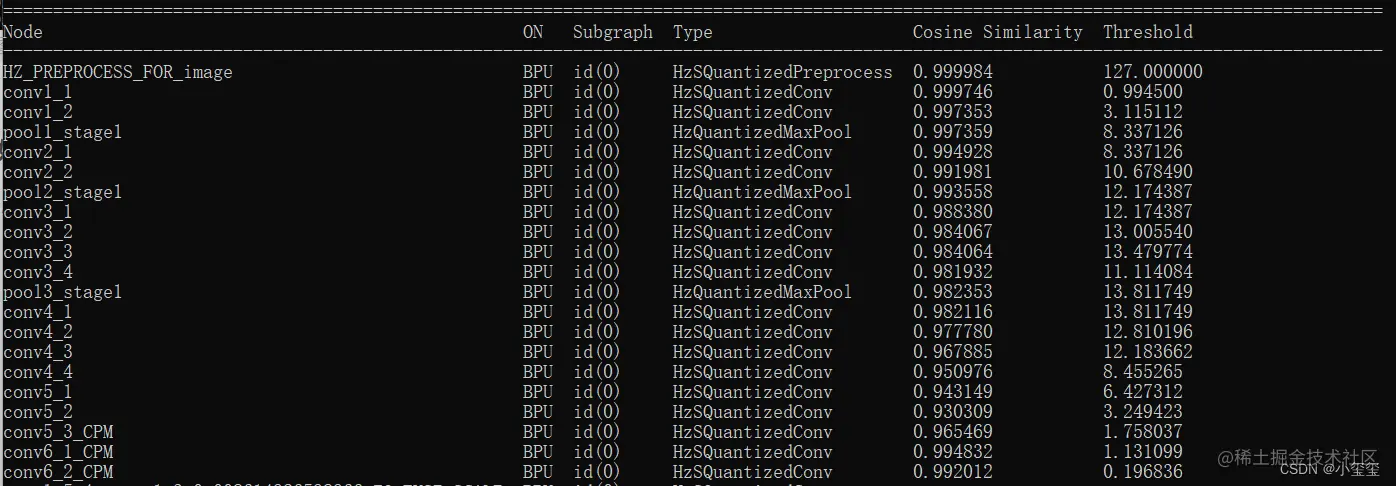Select the pool3_stage1 node name

click(x=63, y=292)
